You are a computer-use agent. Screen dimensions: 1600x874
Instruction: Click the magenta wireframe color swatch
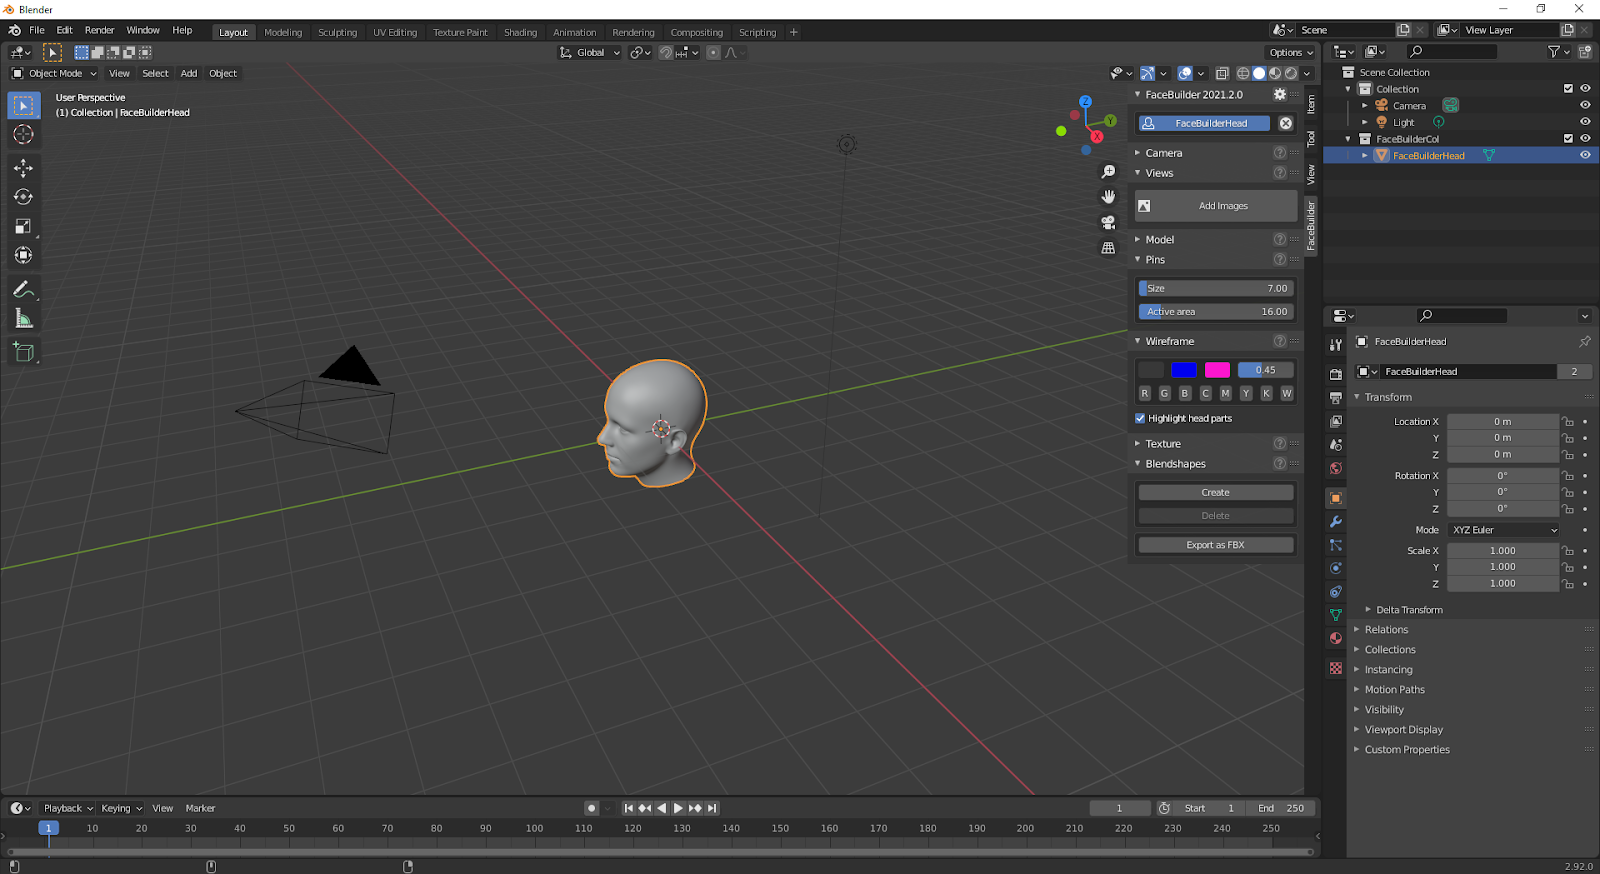tap(1217, 370)
